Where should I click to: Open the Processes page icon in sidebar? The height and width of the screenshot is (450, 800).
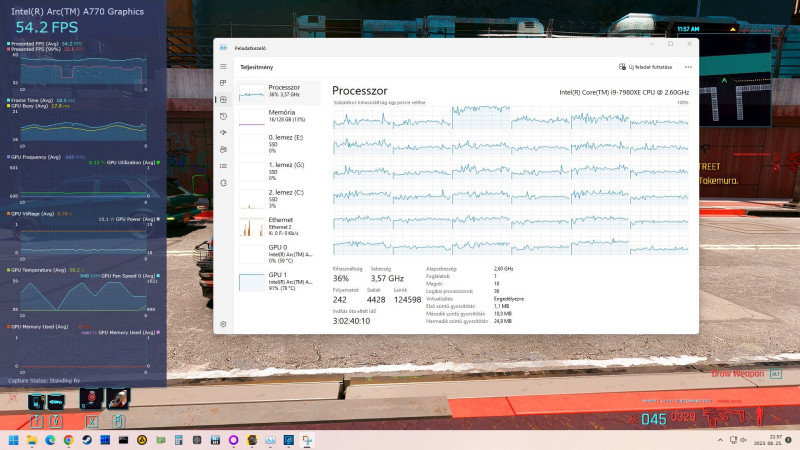[x=223, y=83]
